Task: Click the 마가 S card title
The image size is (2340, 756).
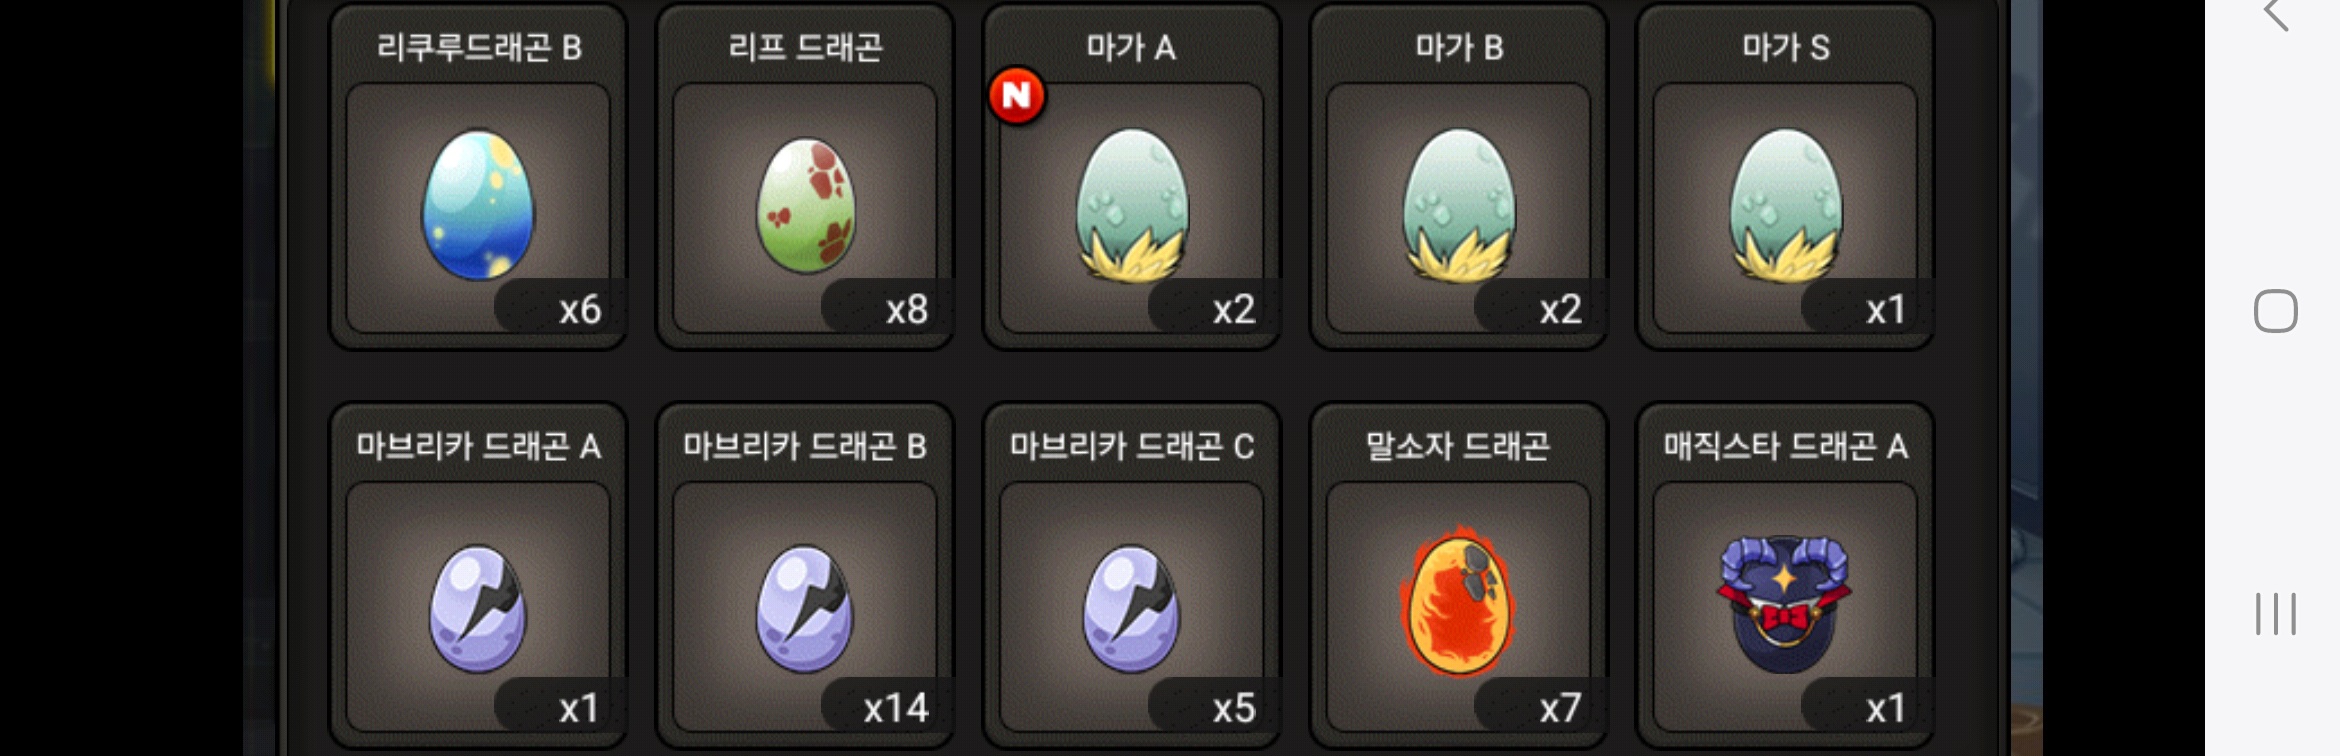Action: click(x=1786, y=47)
